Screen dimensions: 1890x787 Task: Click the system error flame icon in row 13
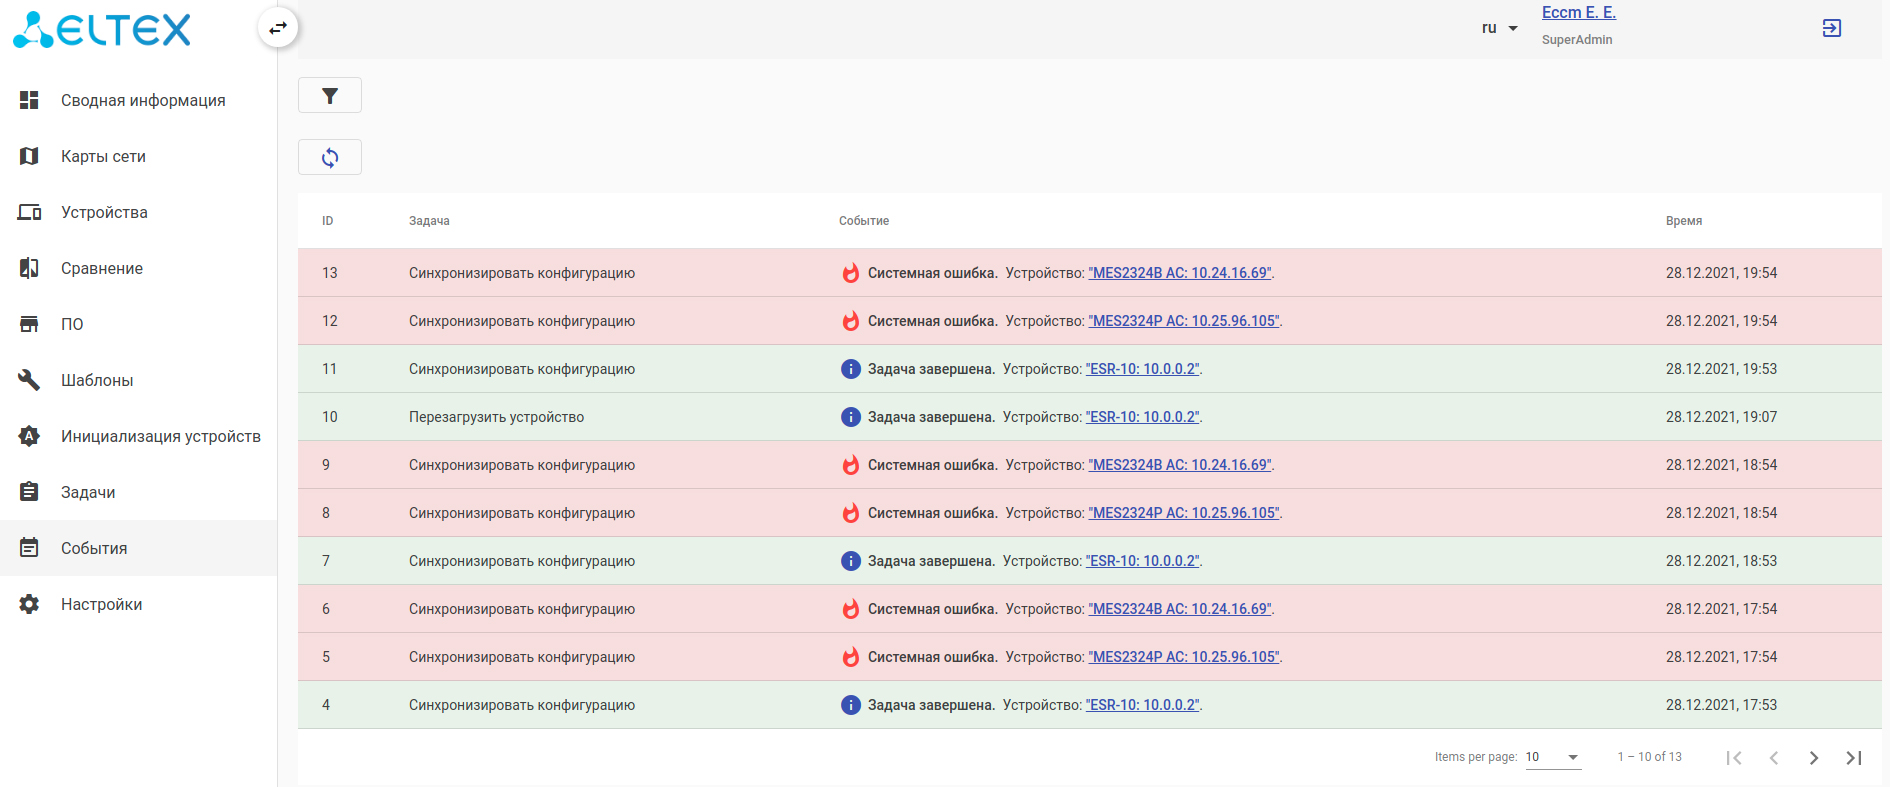point(850,273)
